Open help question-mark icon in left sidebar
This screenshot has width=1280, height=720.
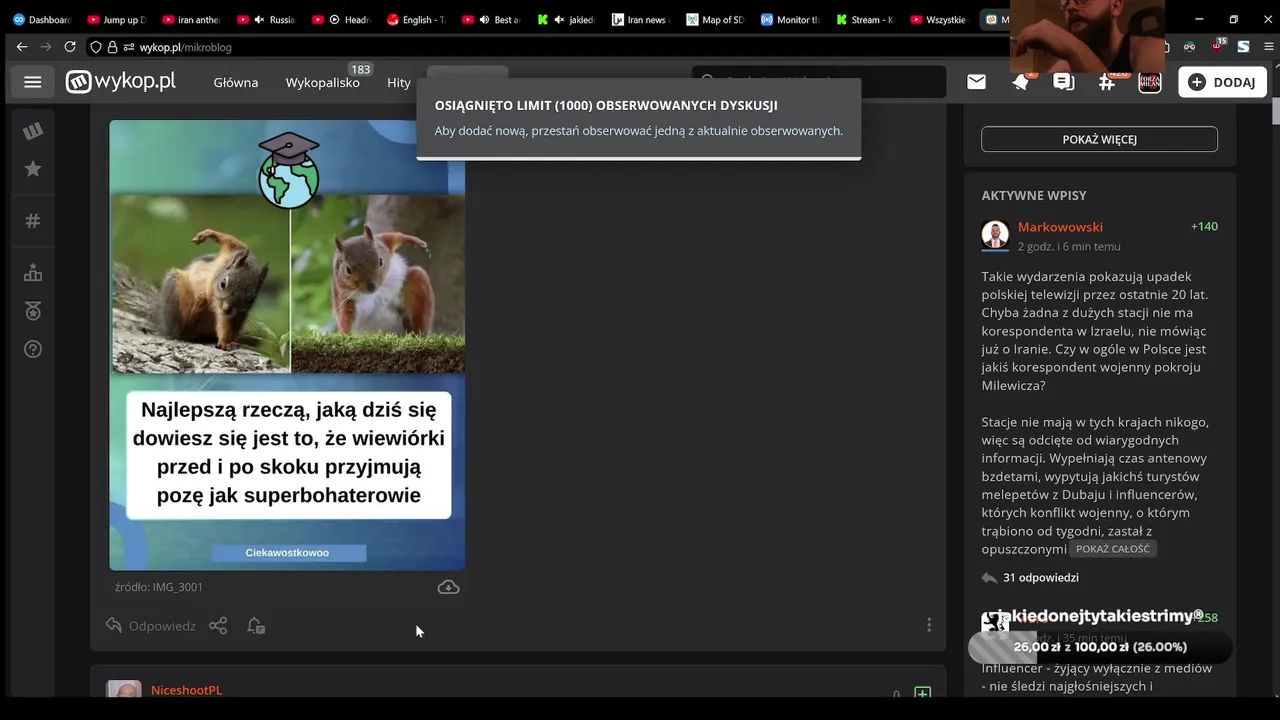33,349
